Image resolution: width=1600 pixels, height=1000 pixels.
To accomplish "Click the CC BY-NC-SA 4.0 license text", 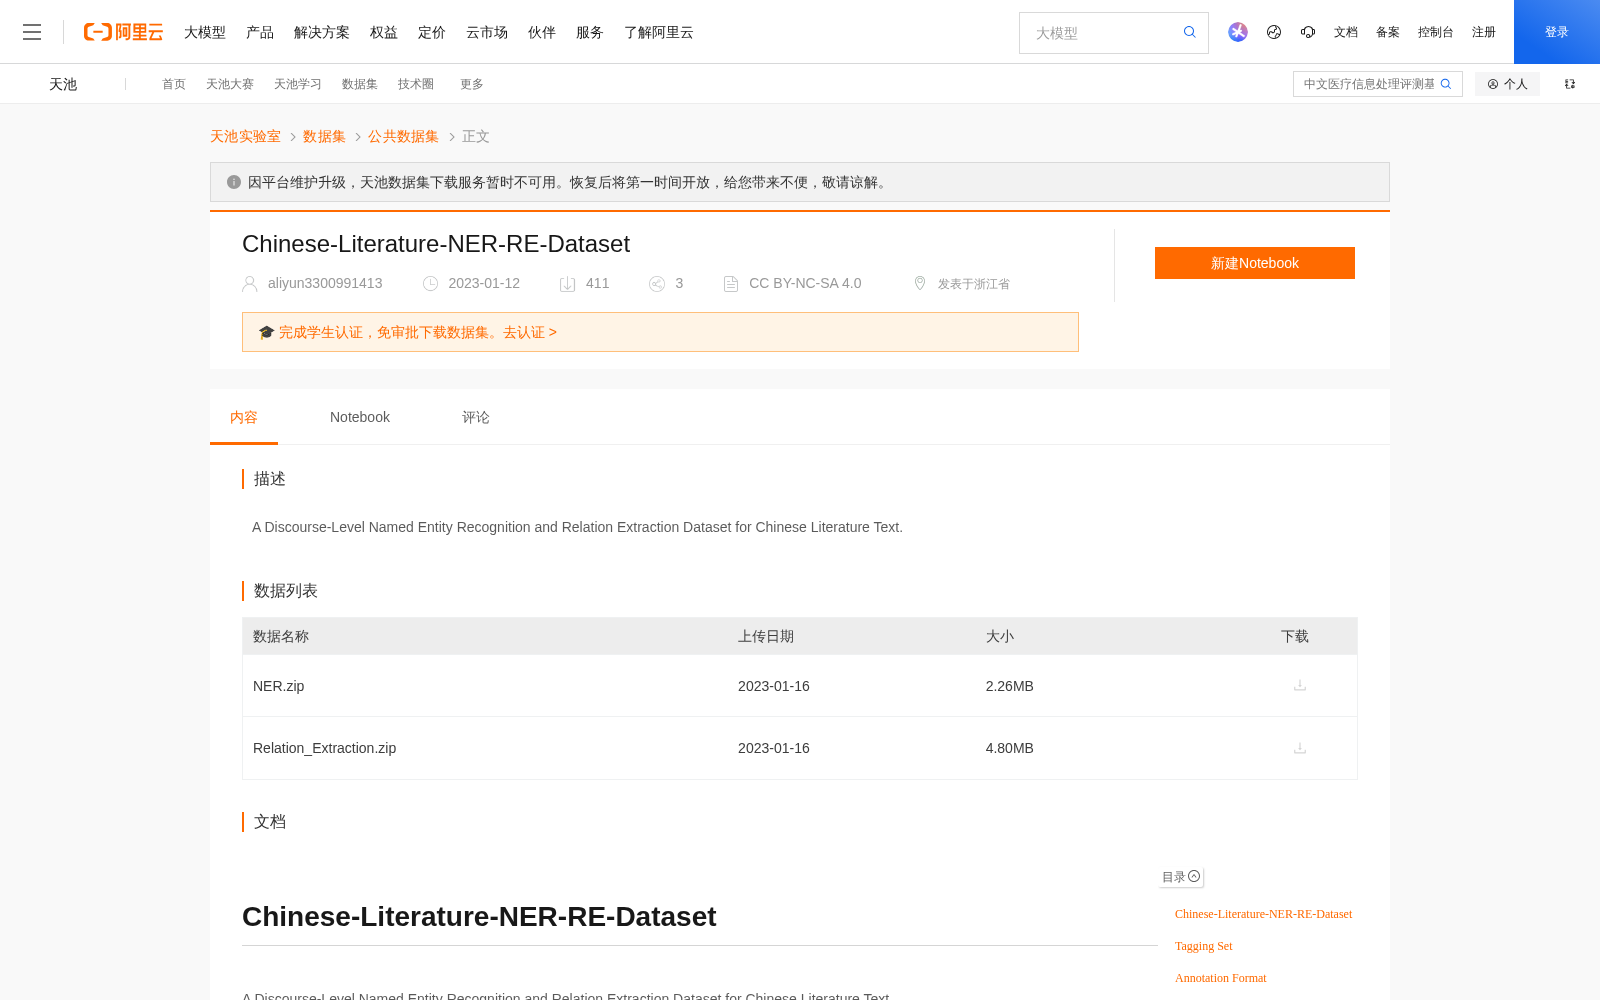I will pyautogui.click(x=805, y=283).
